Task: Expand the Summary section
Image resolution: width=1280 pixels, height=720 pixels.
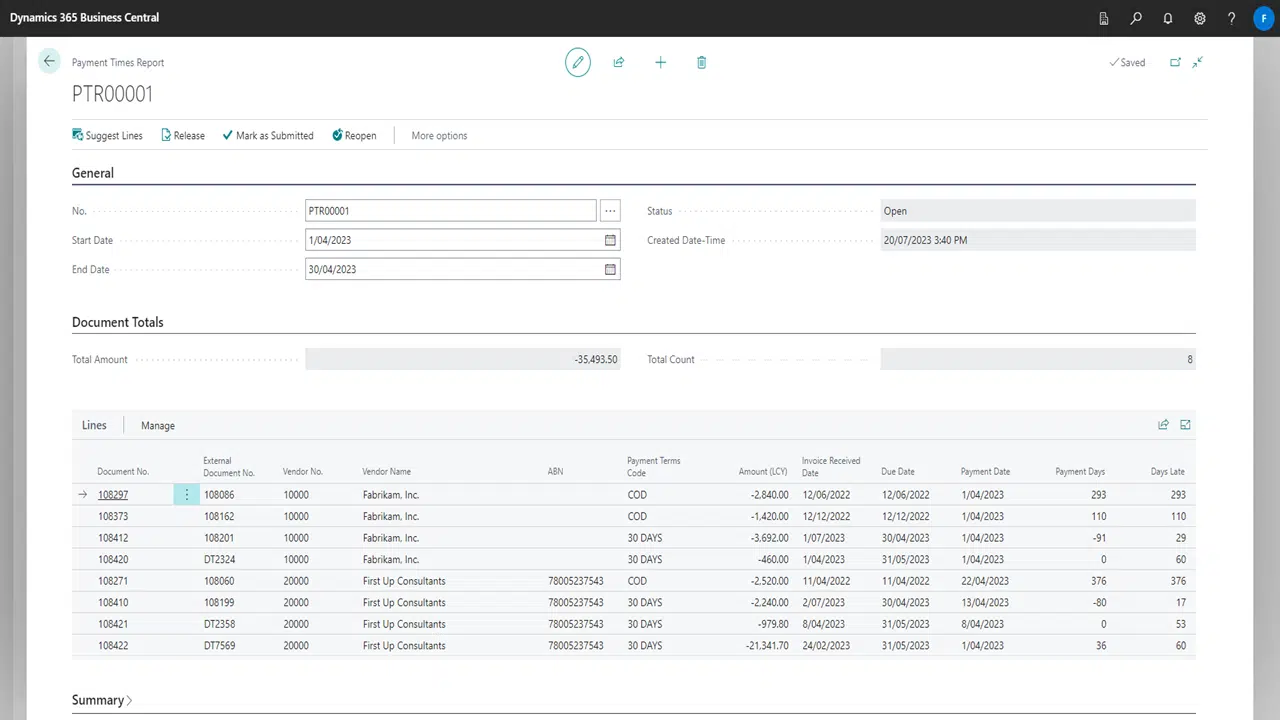Action: pos(102,700)
